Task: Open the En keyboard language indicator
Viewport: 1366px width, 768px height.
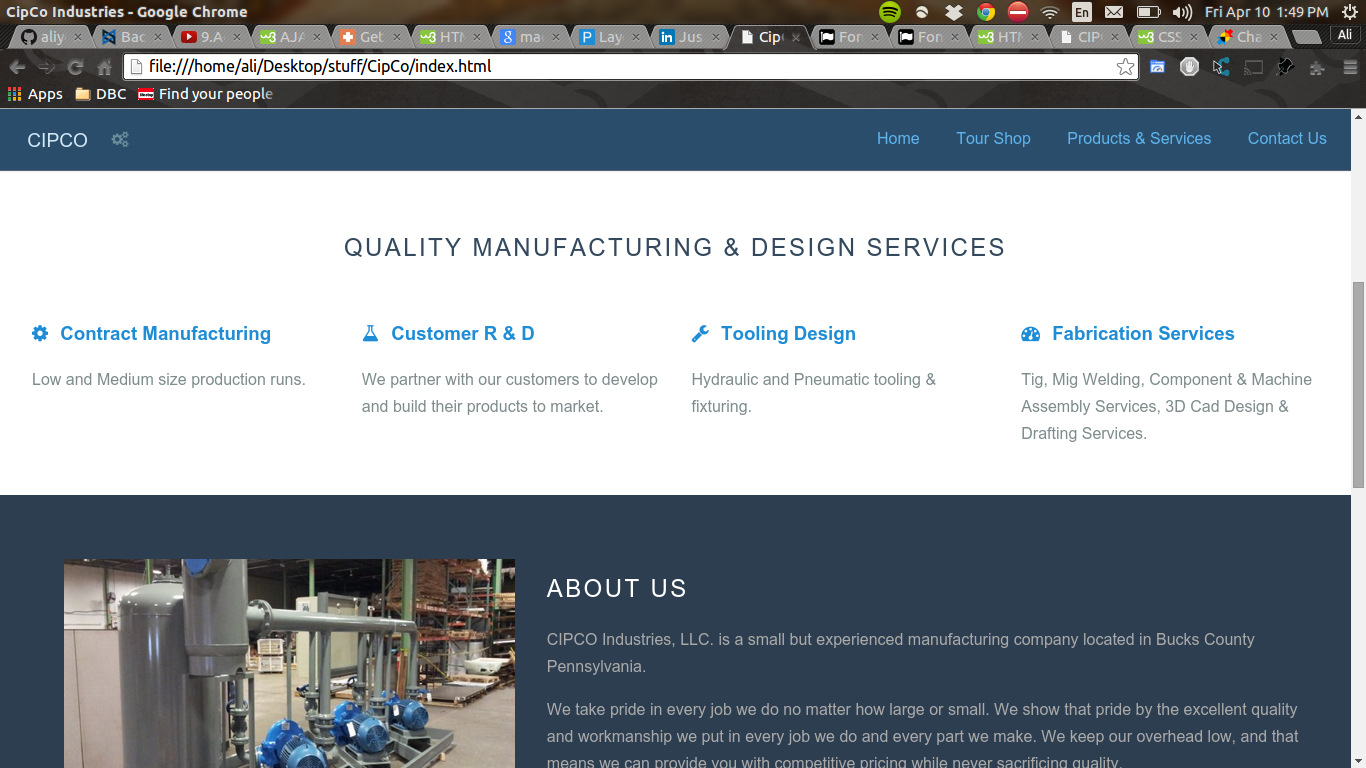Action: 1082,12
